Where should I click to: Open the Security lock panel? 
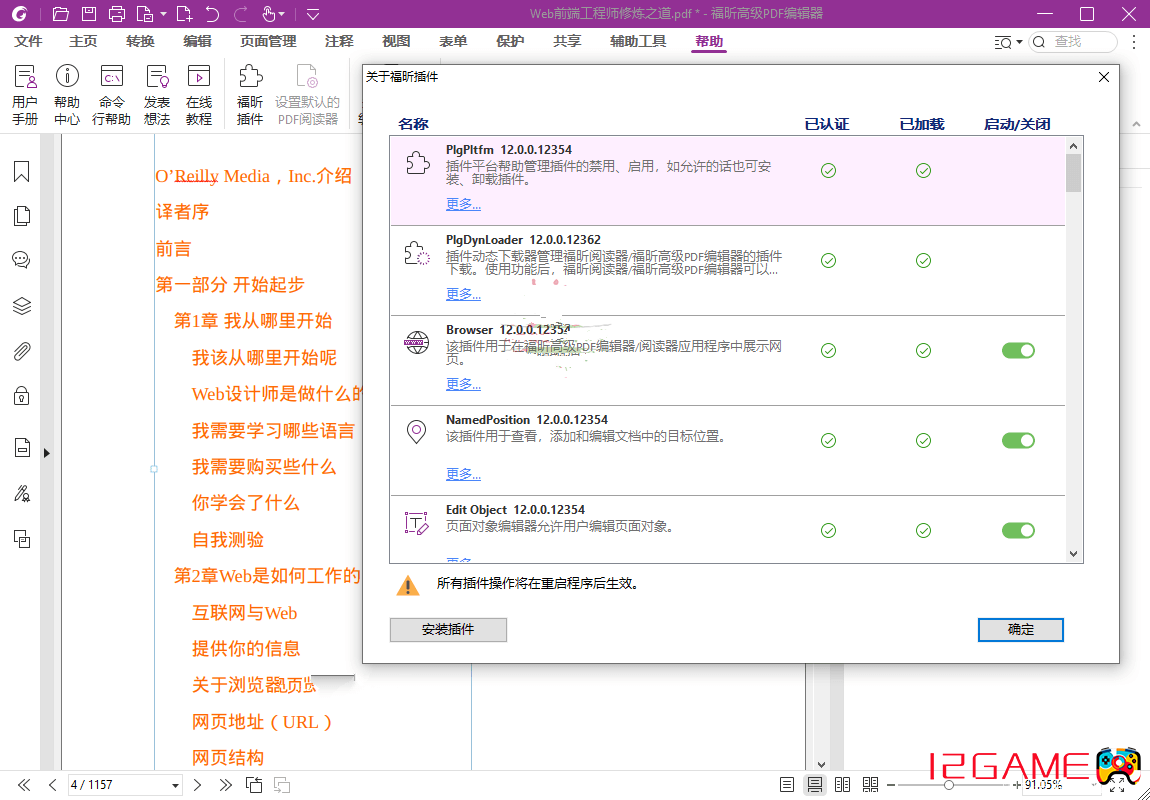point(22,397)
